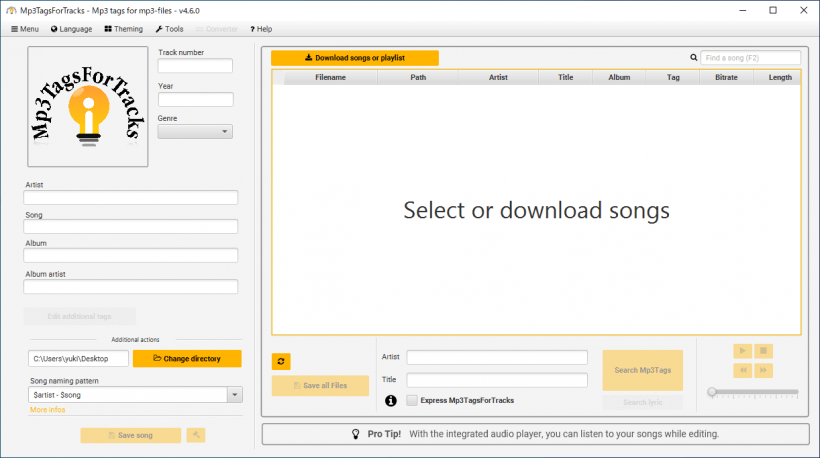Click the refresh icon button
820x458 pixels.
pyautogui.click(x=281, y=361)
